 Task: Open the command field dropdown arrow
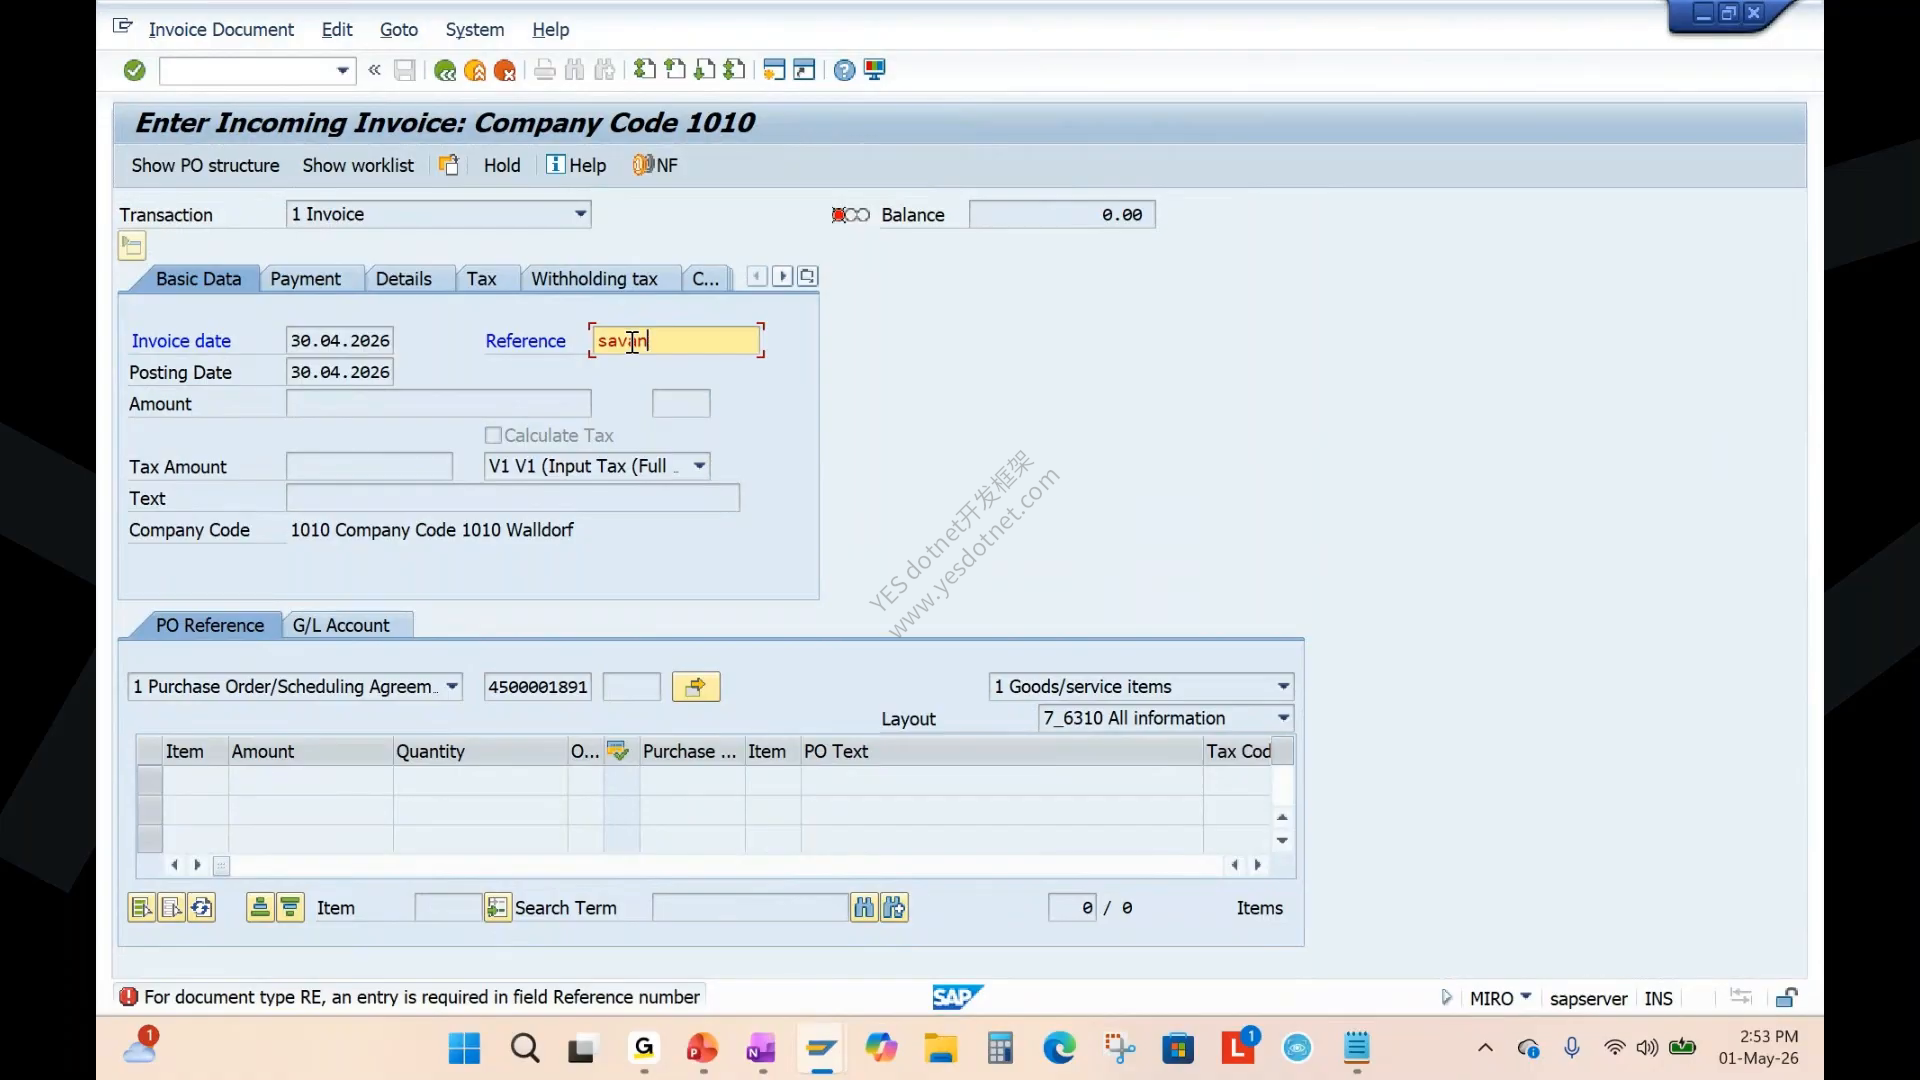(x=343, y=70)
